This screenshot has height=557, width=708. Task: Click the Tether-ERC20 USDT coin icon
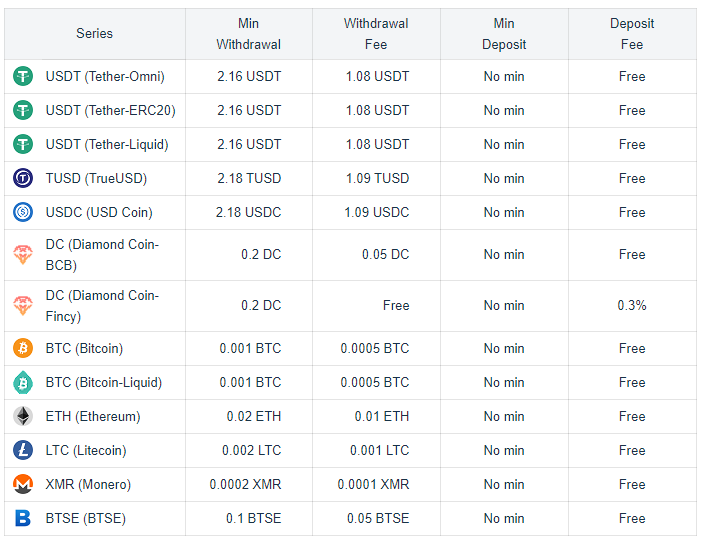point(23,110)
